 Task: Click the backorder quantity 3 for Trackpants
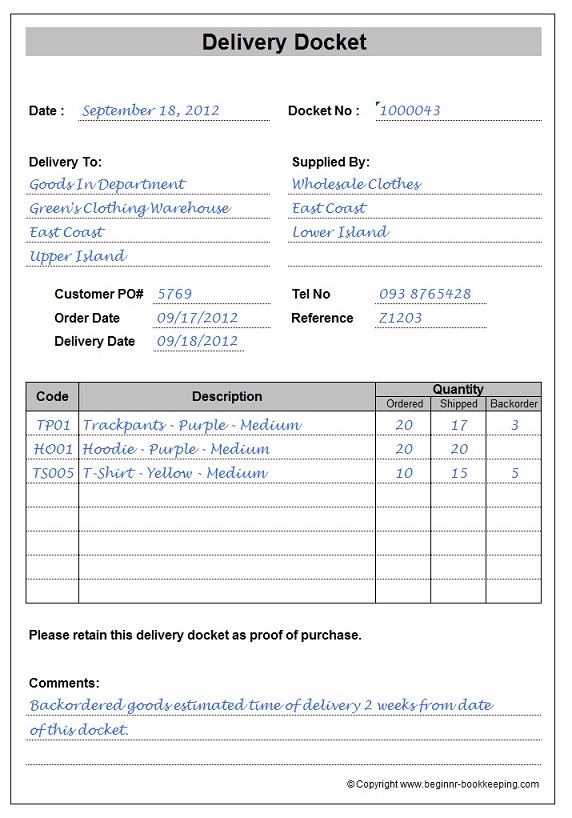pyautogui.click(x=514, y=425)
